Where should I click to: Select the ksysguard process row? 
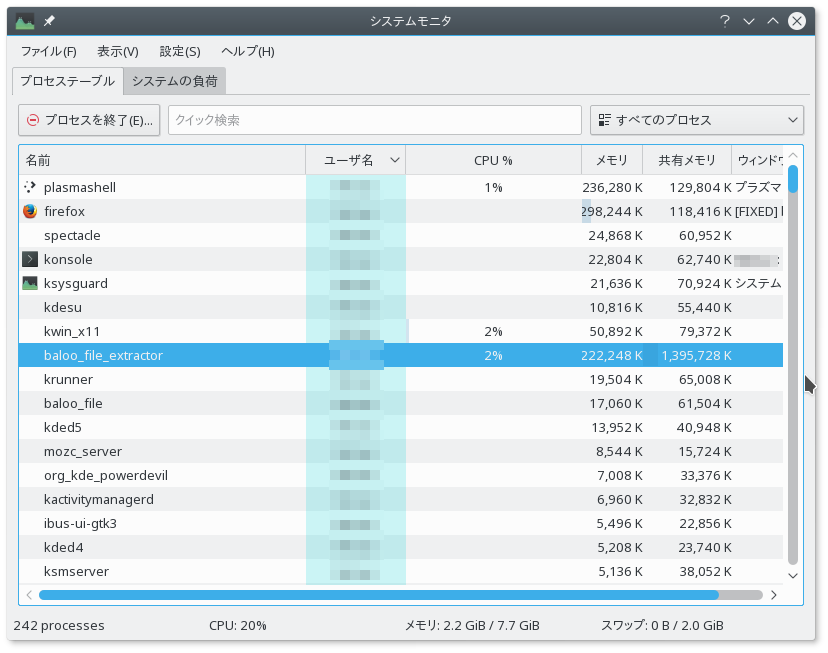(x=401, y=283)
